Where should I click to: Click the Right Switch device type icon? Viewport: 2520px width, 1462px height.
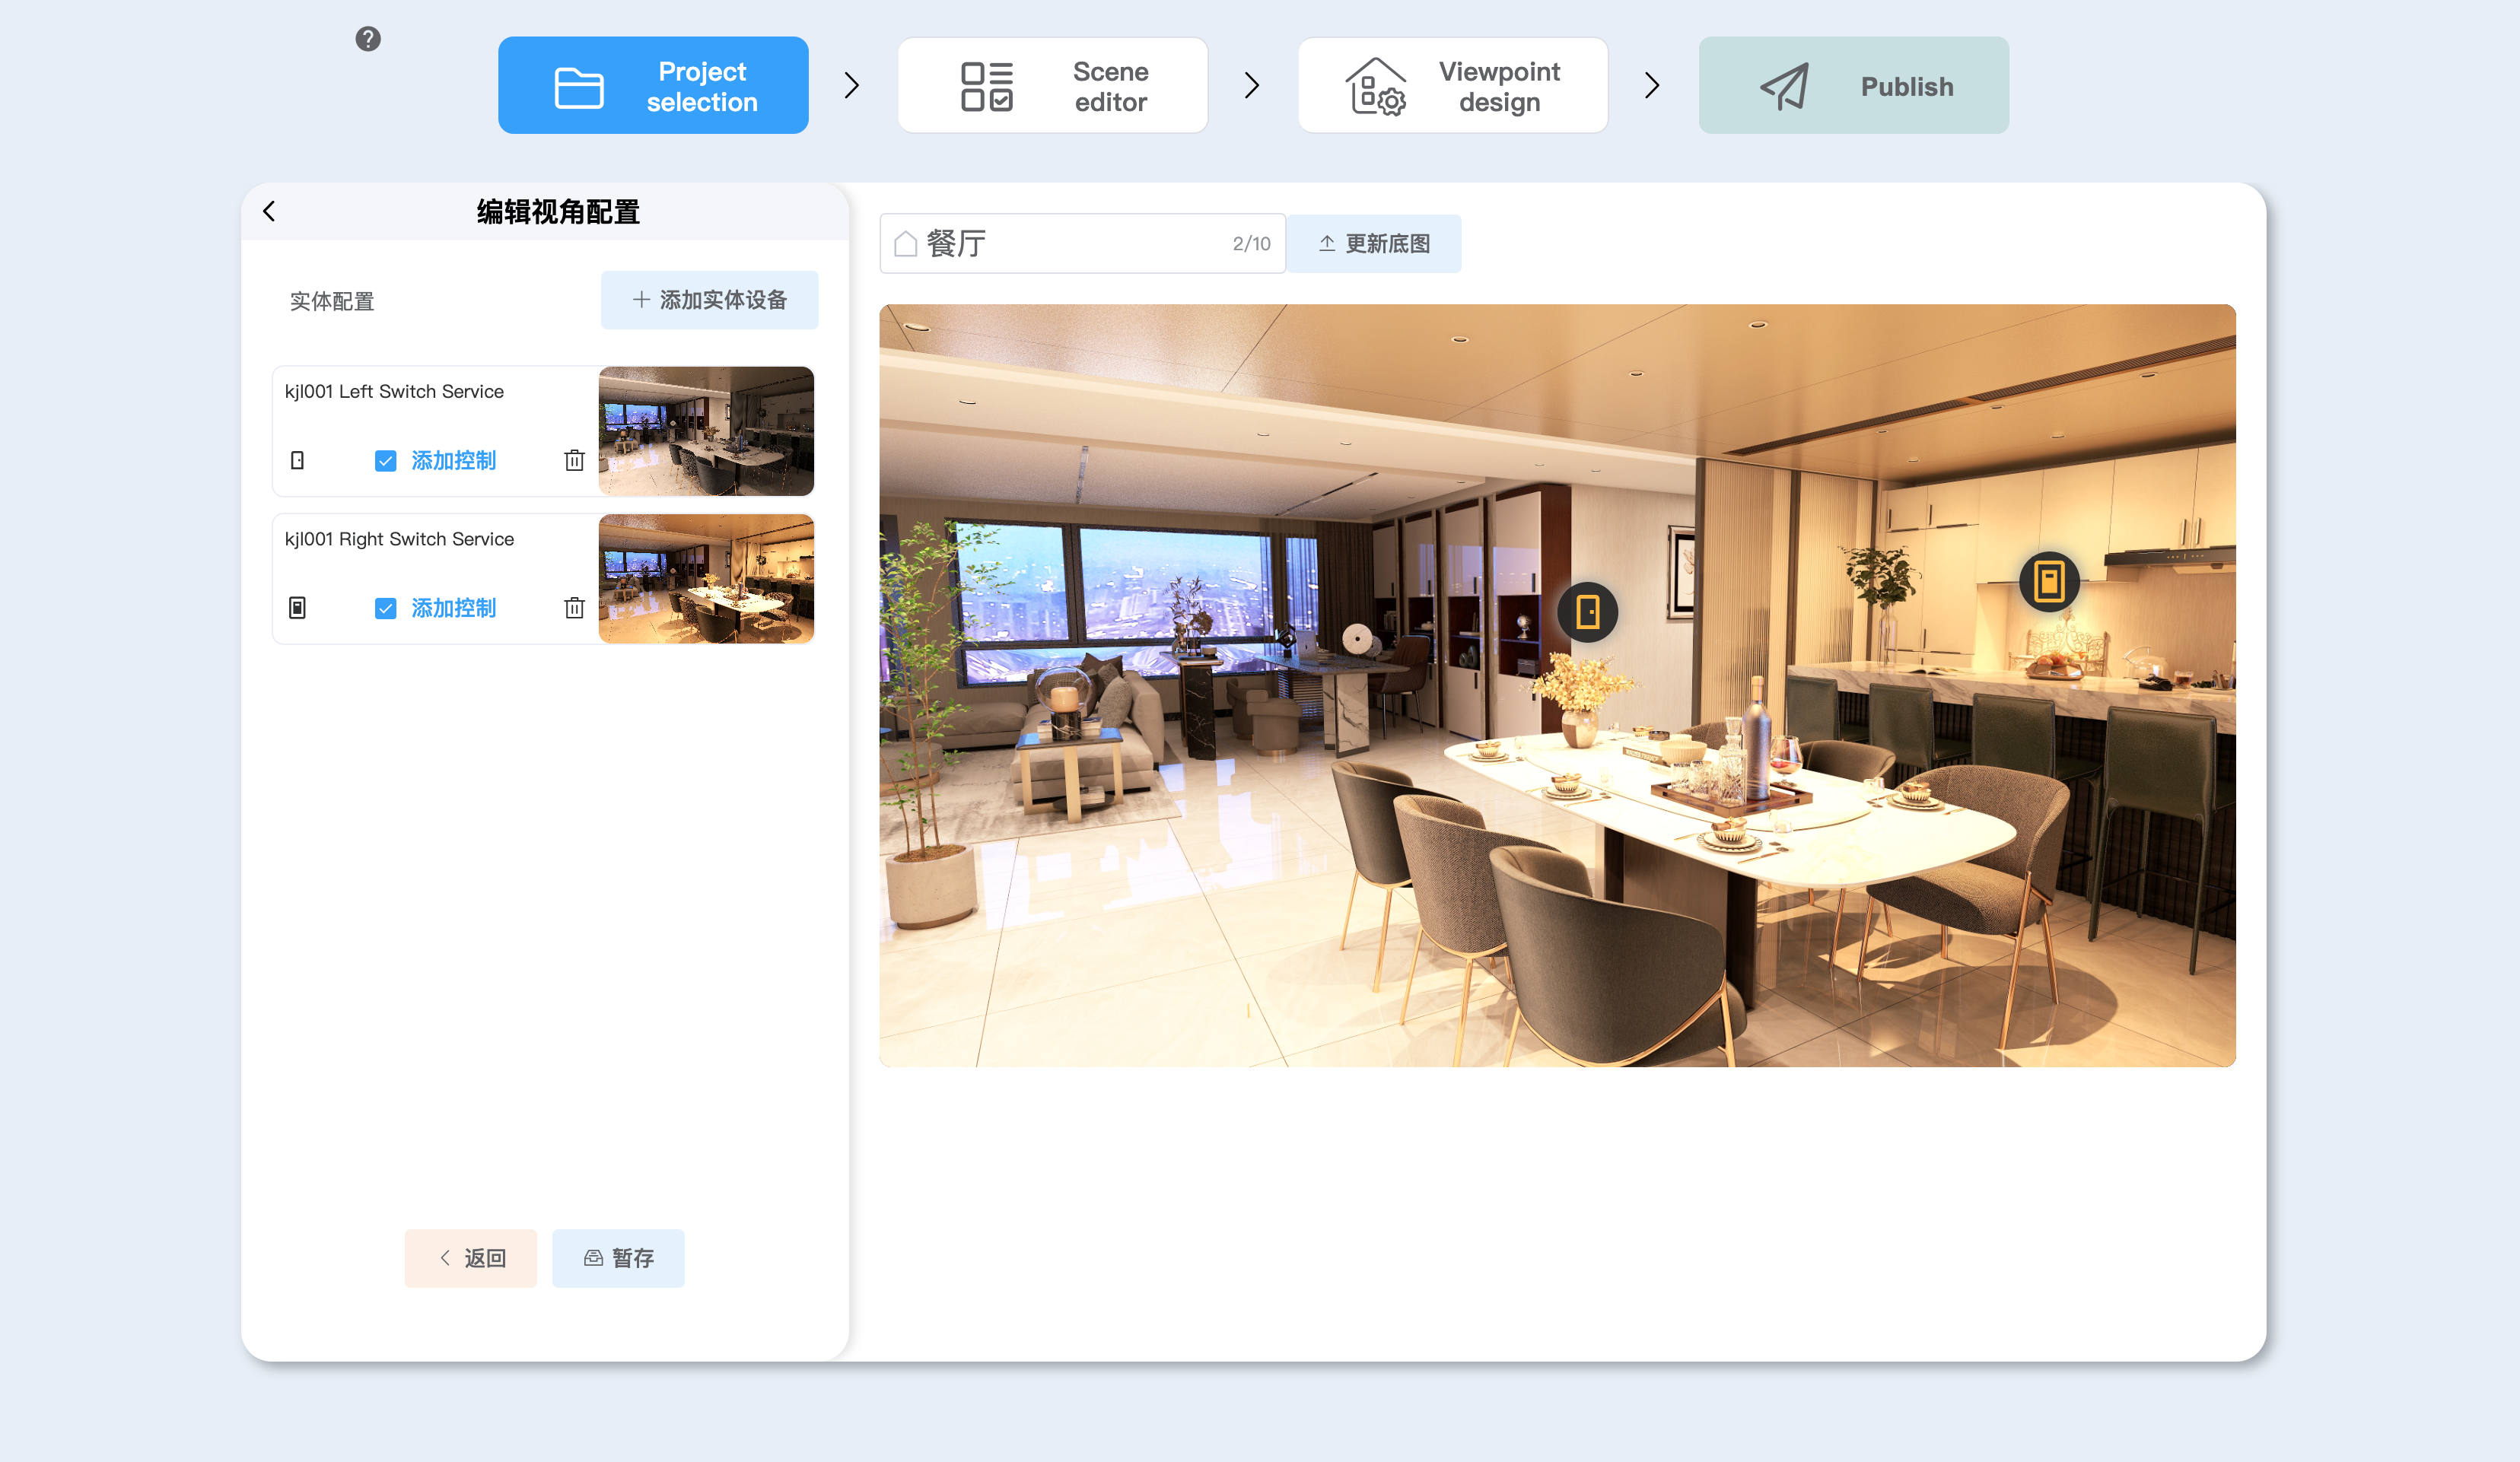297,608
